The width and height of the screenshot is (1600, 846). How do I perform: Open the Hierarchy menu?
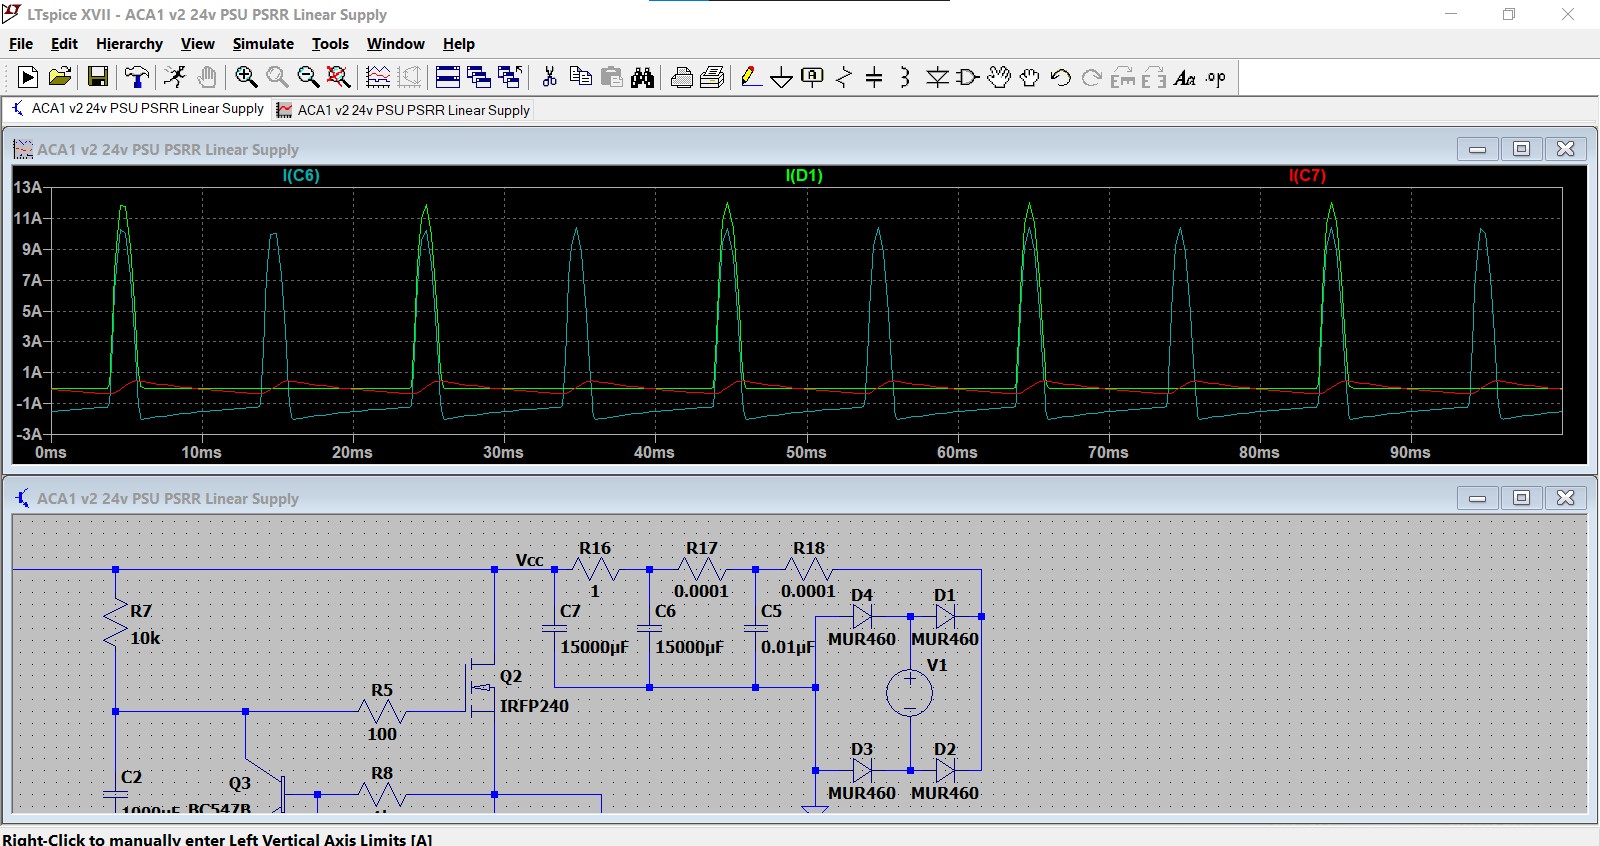tap(129, 44)
